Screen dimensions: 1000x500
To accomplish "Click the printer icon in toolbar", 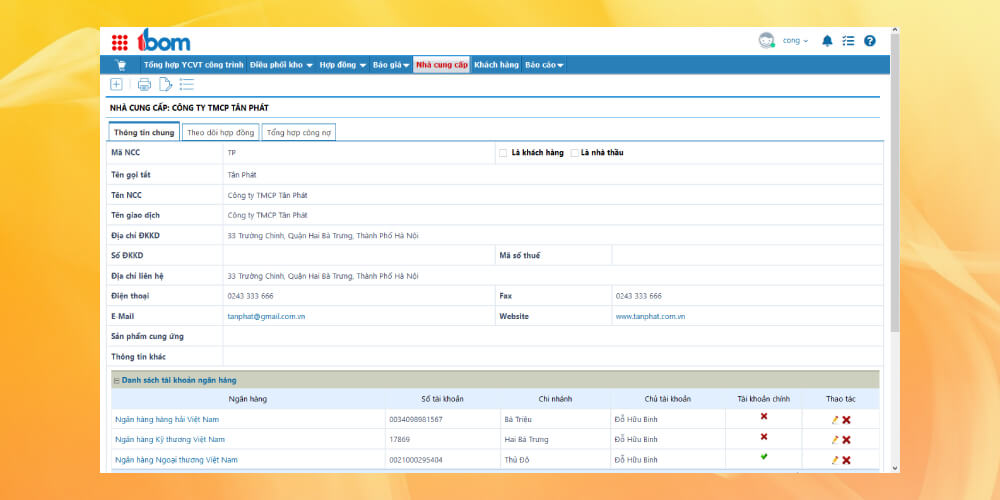I will 144,85.
